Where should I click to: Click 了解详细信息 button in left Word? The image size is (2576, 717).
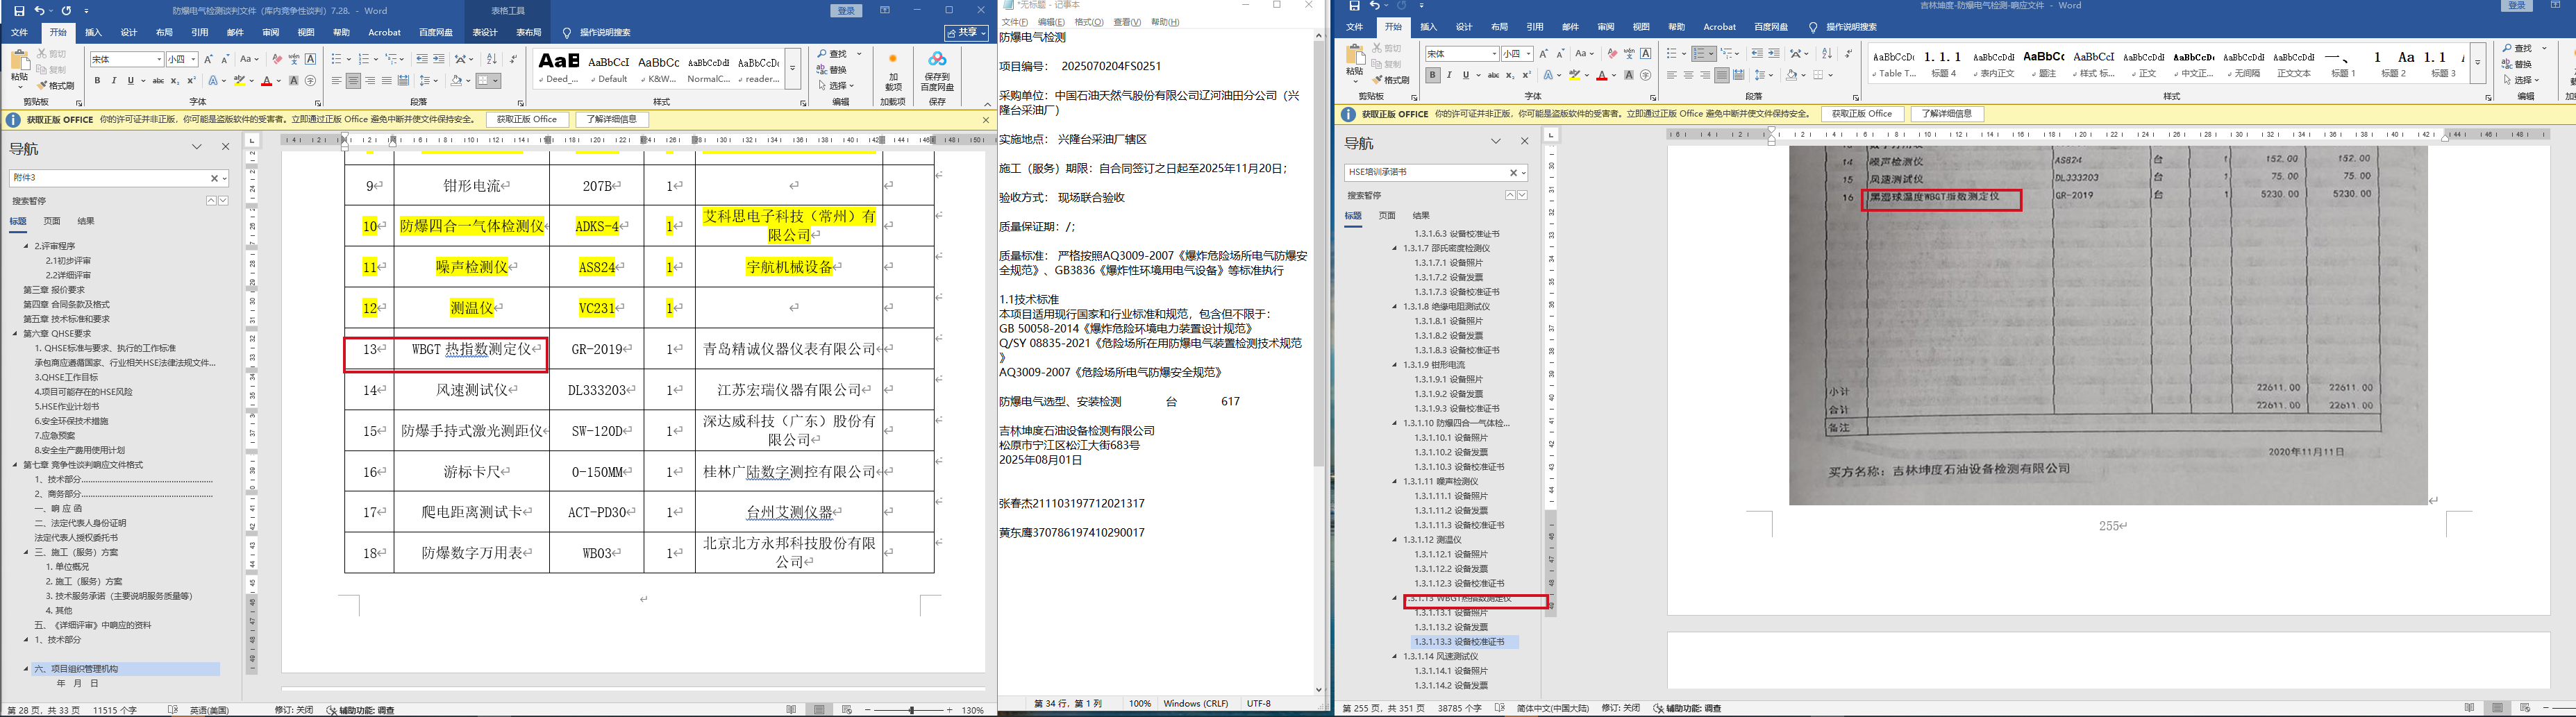click(x=612, y=119)
